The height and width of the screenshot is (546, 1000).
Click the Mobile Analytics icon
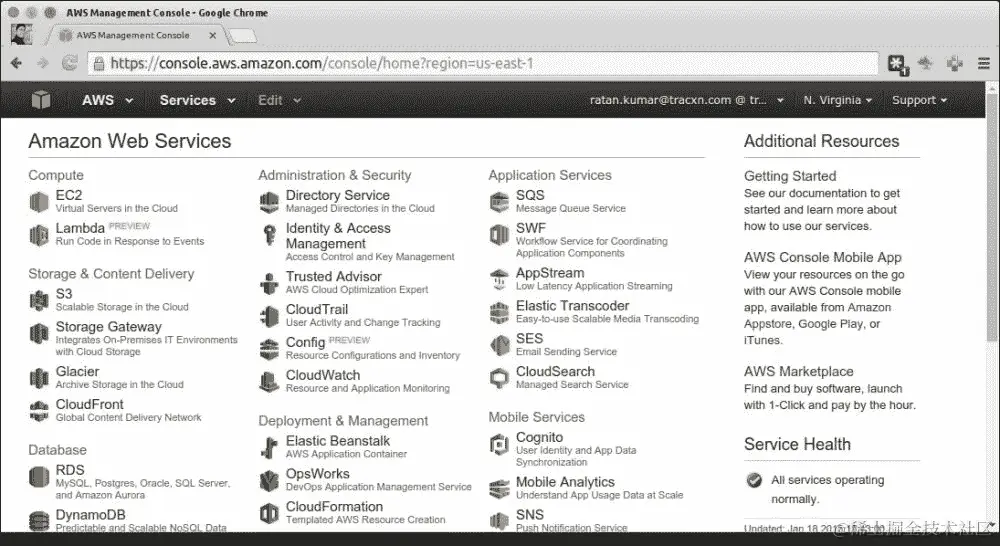499,489
